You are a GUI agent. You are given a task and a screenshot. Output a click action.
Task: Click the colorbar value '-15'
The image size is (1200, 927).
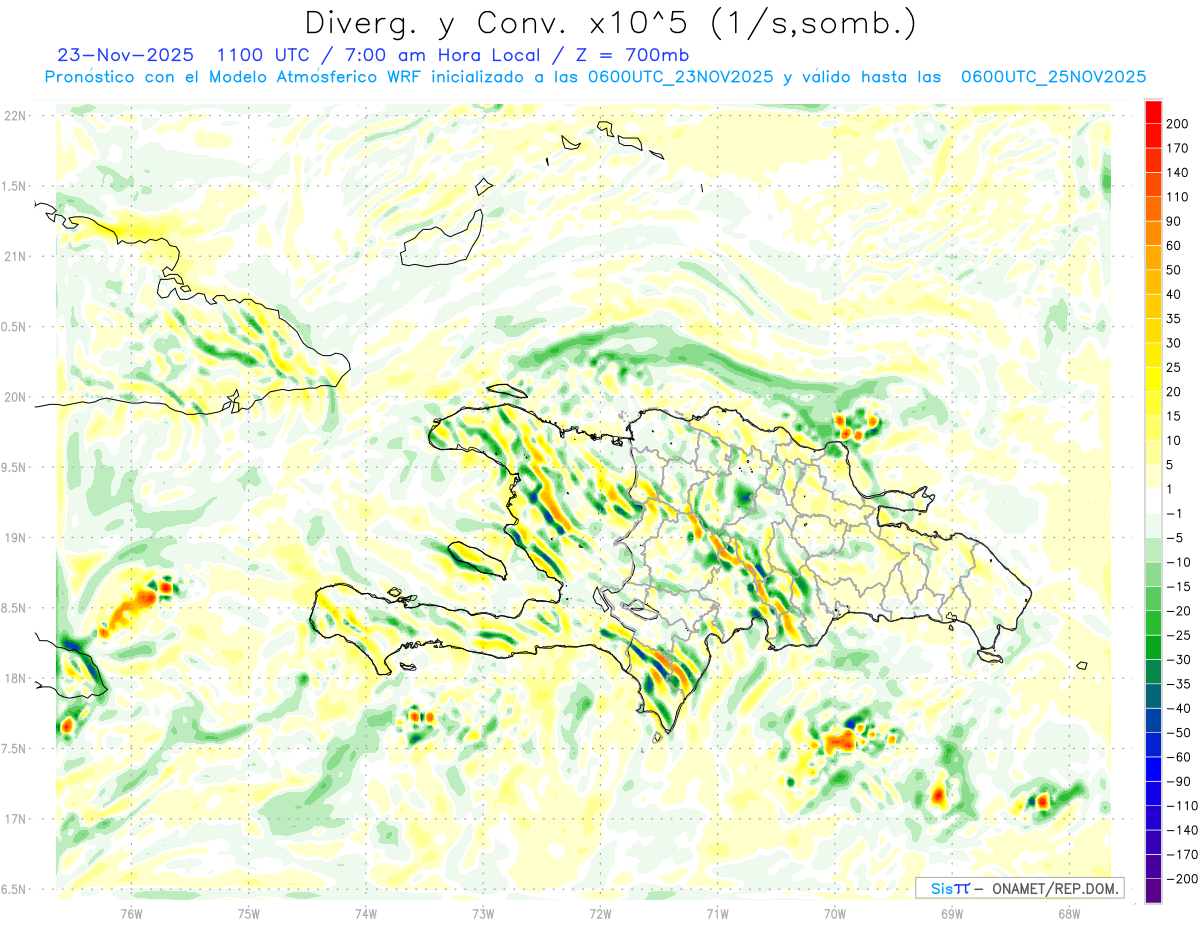coord(1180,587)
